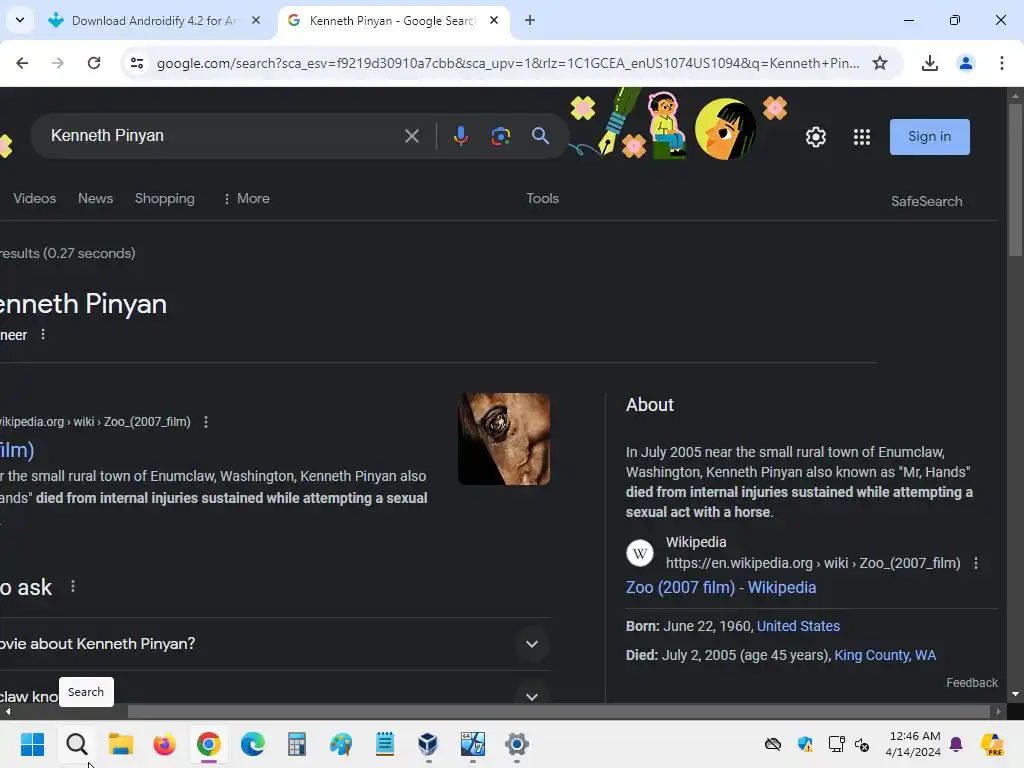
Task: Click the Google Doodle illustration
Action: [679, 124]
